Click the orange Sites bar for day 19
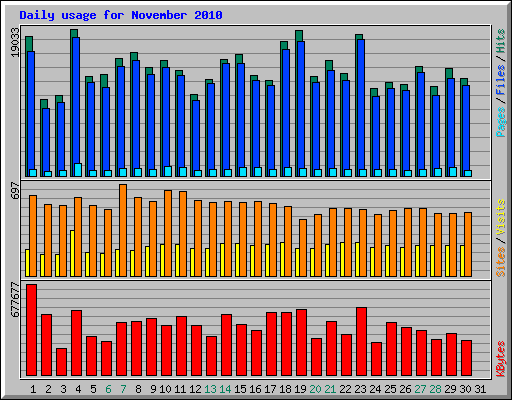512x400 pixels. 303,248
